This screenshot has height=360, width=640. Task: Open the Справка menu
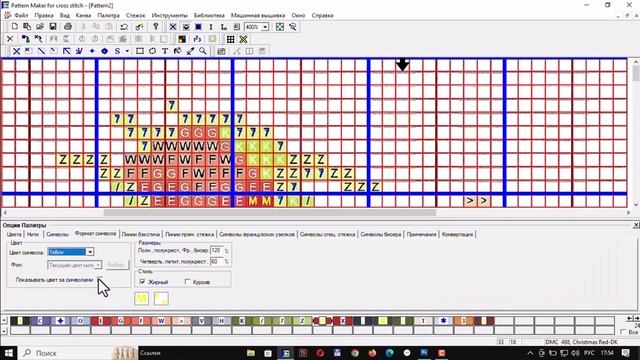pos(322,15)
